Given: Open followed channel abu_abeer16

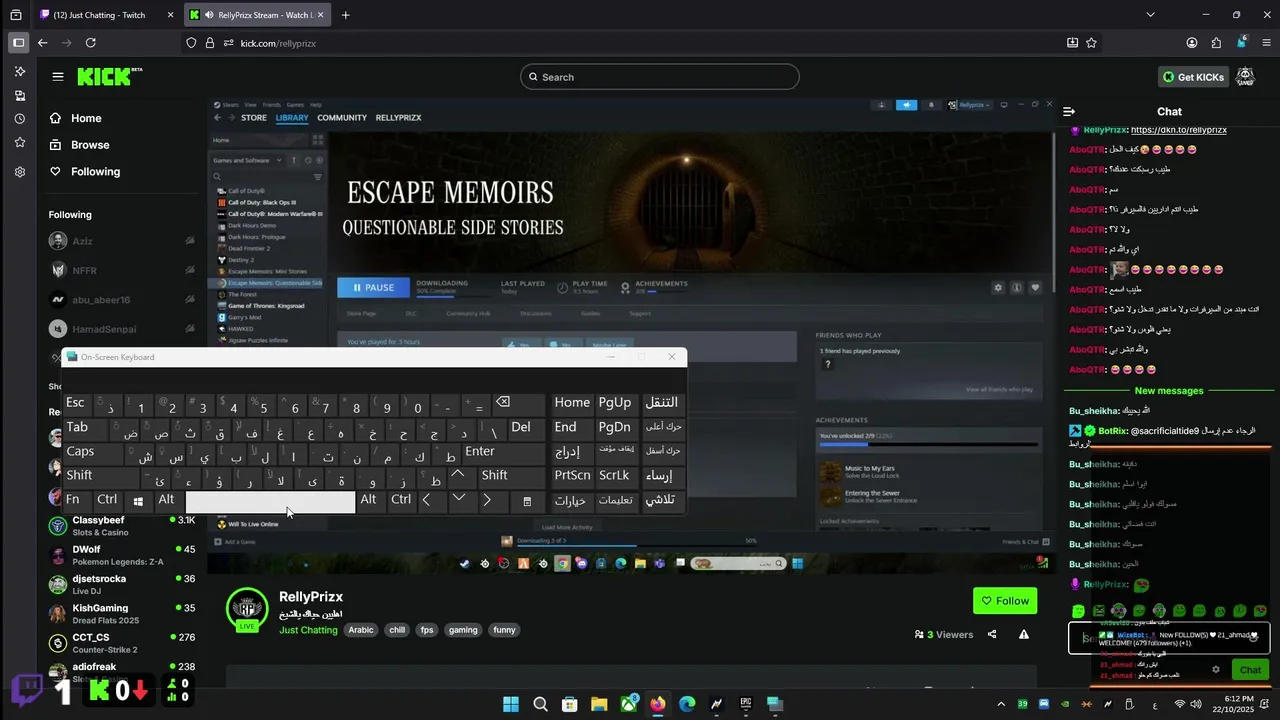Looking at the screenshot, I should pos(120,299).
